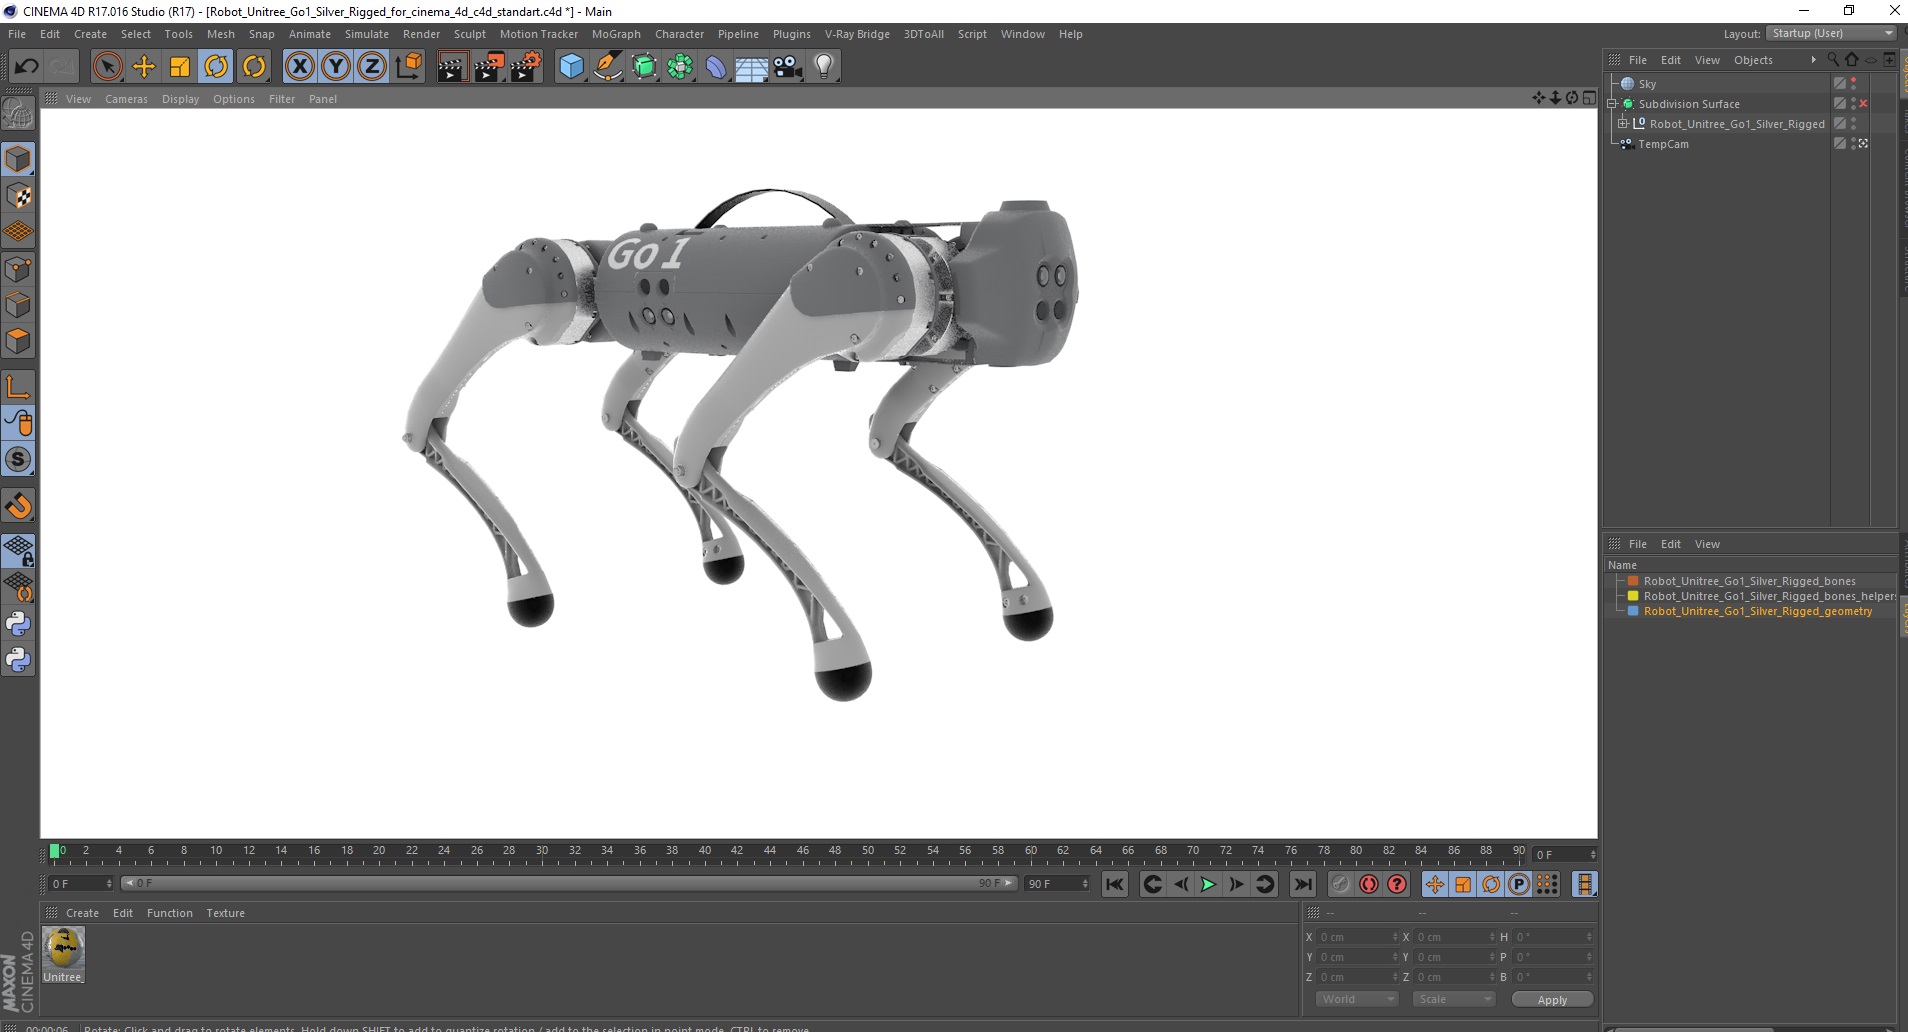
Task: Toggle Snap with the S icon
Action: [x=18, y=460]
